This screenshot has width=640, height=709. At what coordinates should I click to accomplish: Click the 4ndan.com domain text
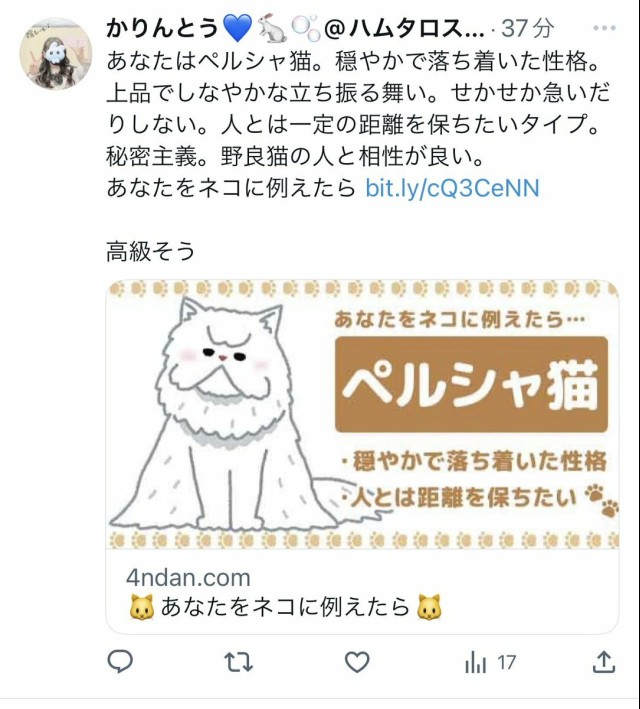[x=188, y=577]
